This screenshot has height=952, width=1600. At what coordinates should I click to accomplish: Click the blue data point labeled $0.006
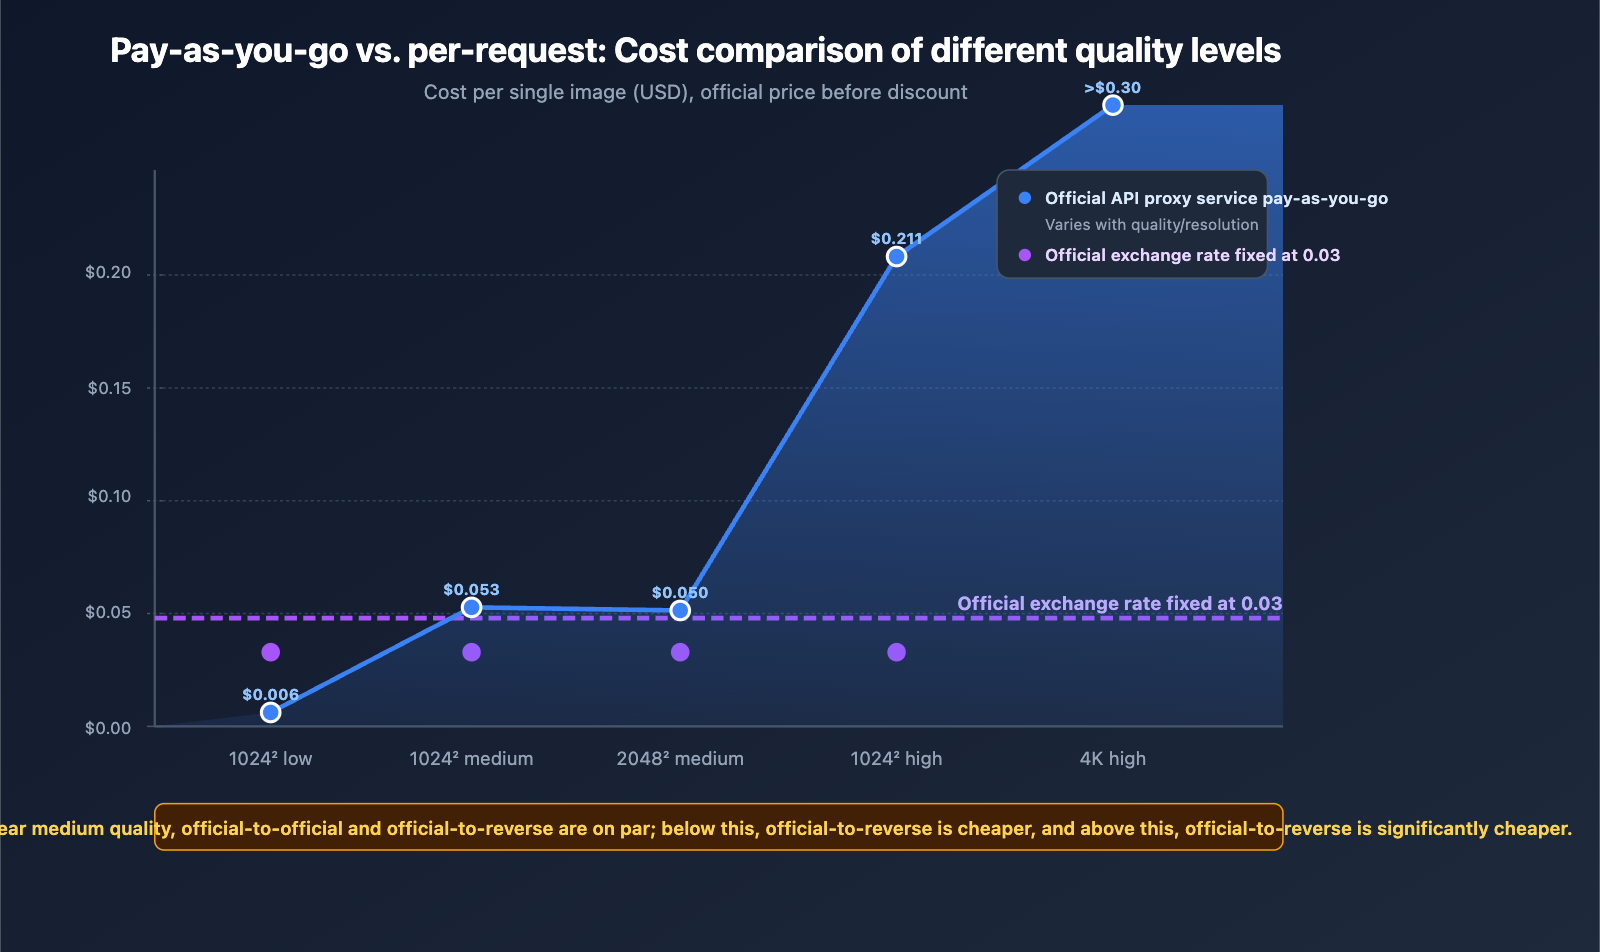coord(270,712)
